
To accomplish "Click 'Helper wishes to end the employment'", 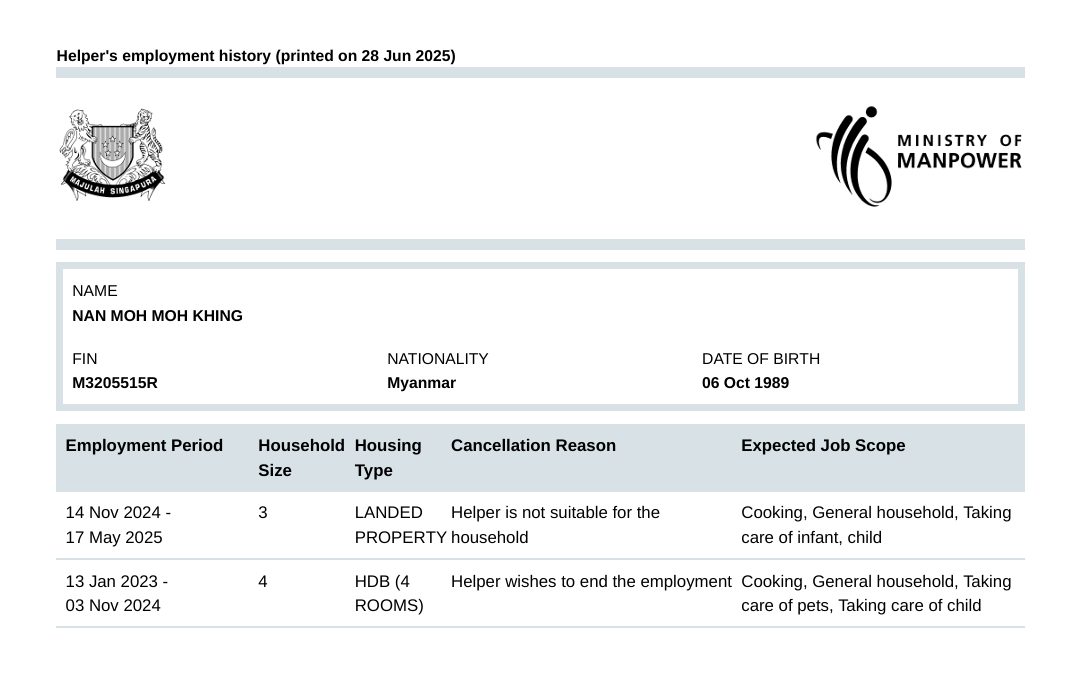I will point(591,581).
